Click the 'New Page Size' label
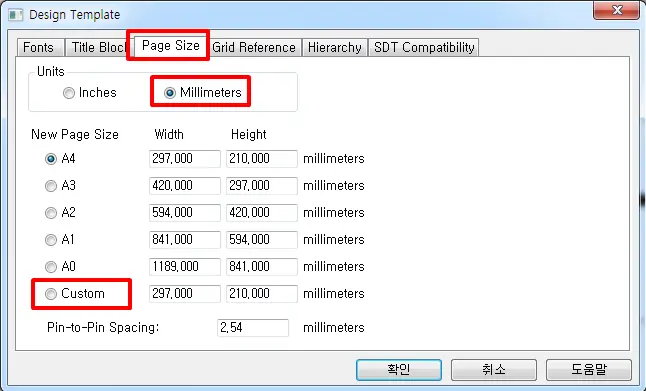The width and height of the screenshot is (646, 391). click(75, 135)
